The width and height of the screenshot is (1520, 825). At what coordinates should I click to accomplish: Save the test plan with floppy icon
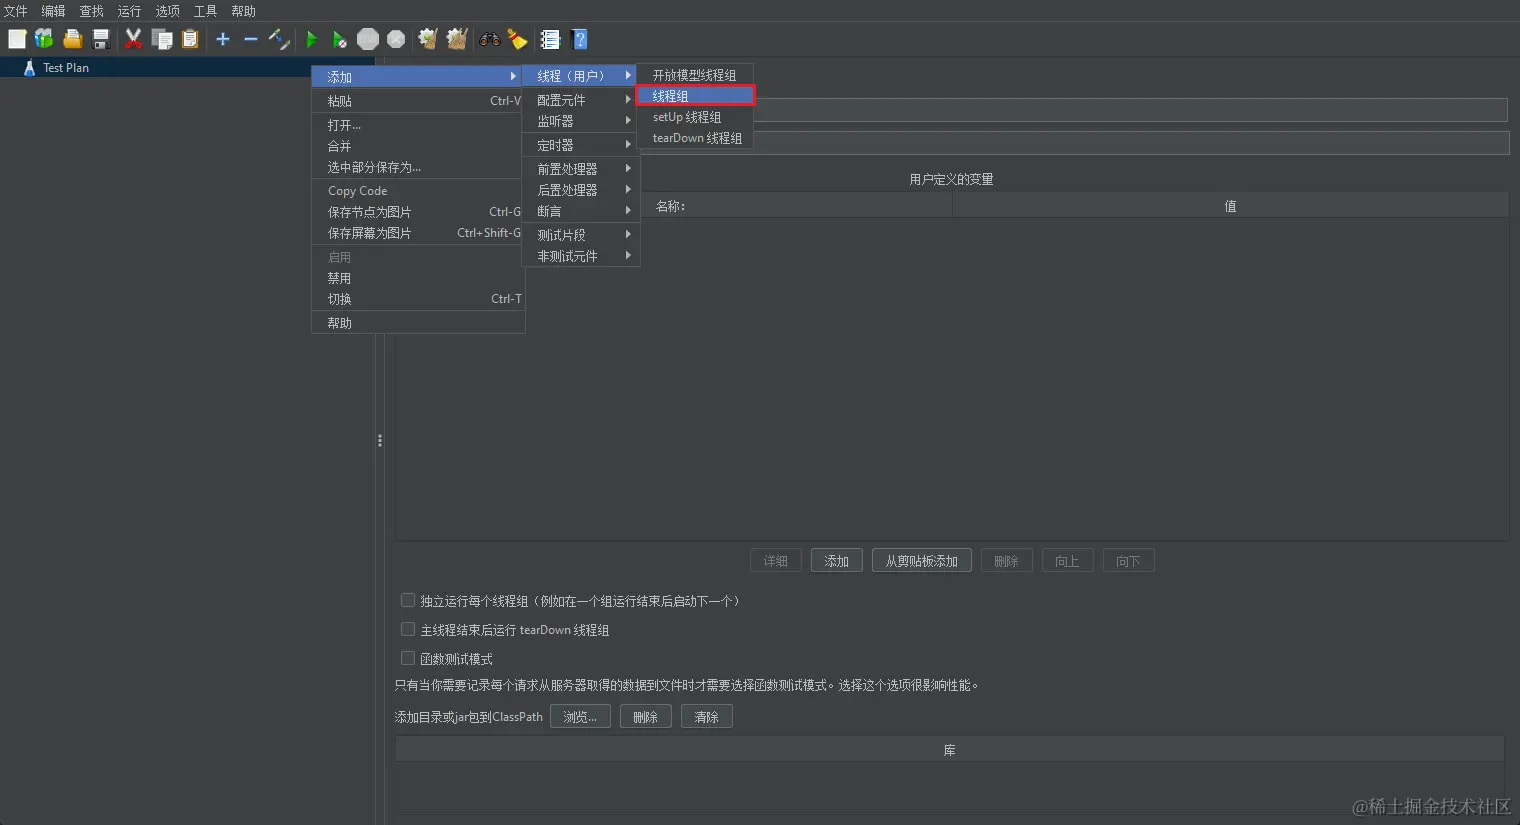point(101,39)
